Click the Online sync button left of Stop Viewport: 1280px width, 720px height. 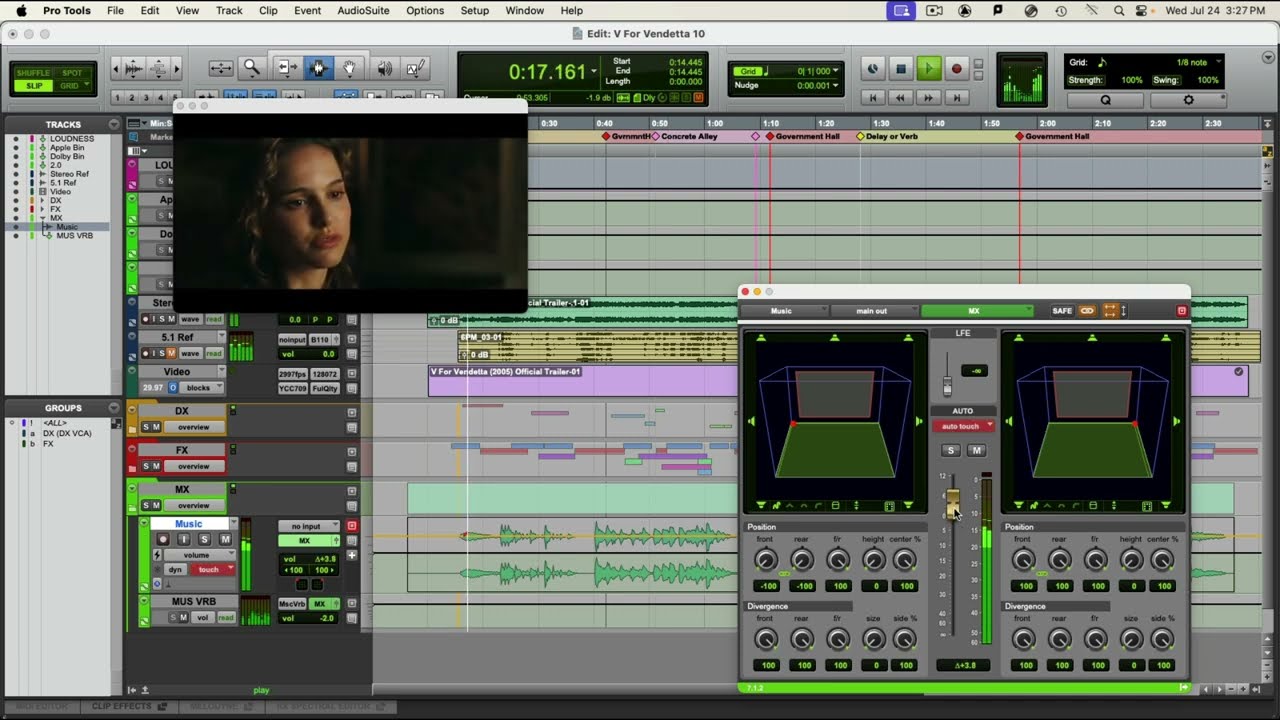click(x=873, y=69)
